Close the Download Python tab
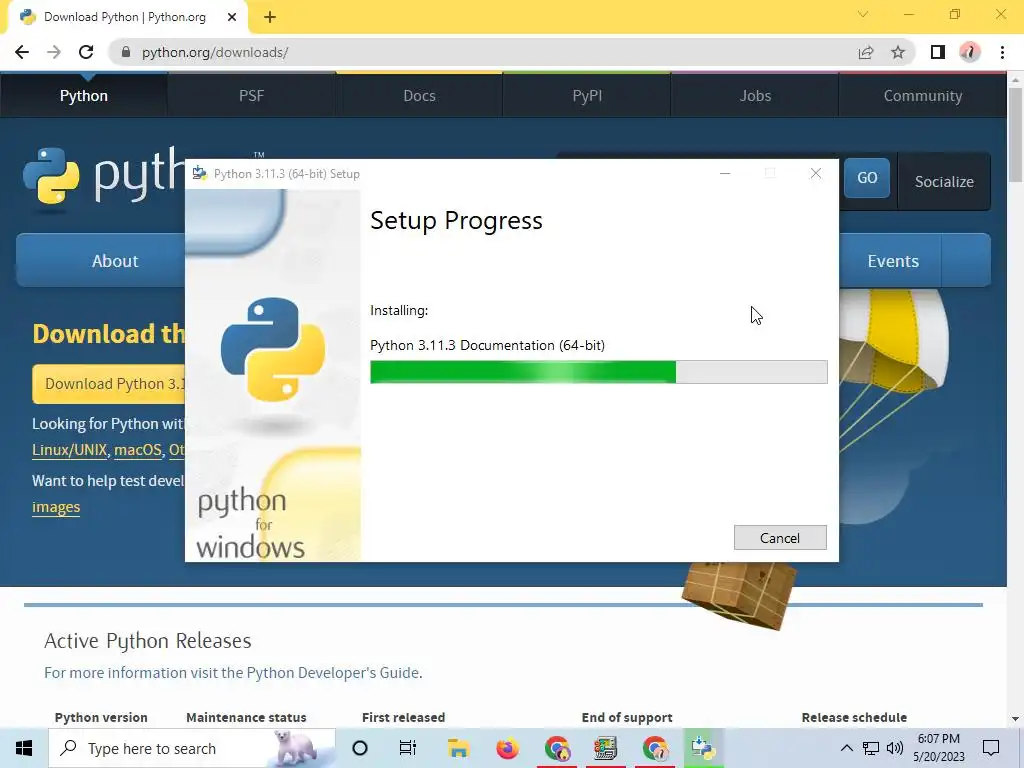The width and height of the screenshot is (1024, 768). pos(232,17)
